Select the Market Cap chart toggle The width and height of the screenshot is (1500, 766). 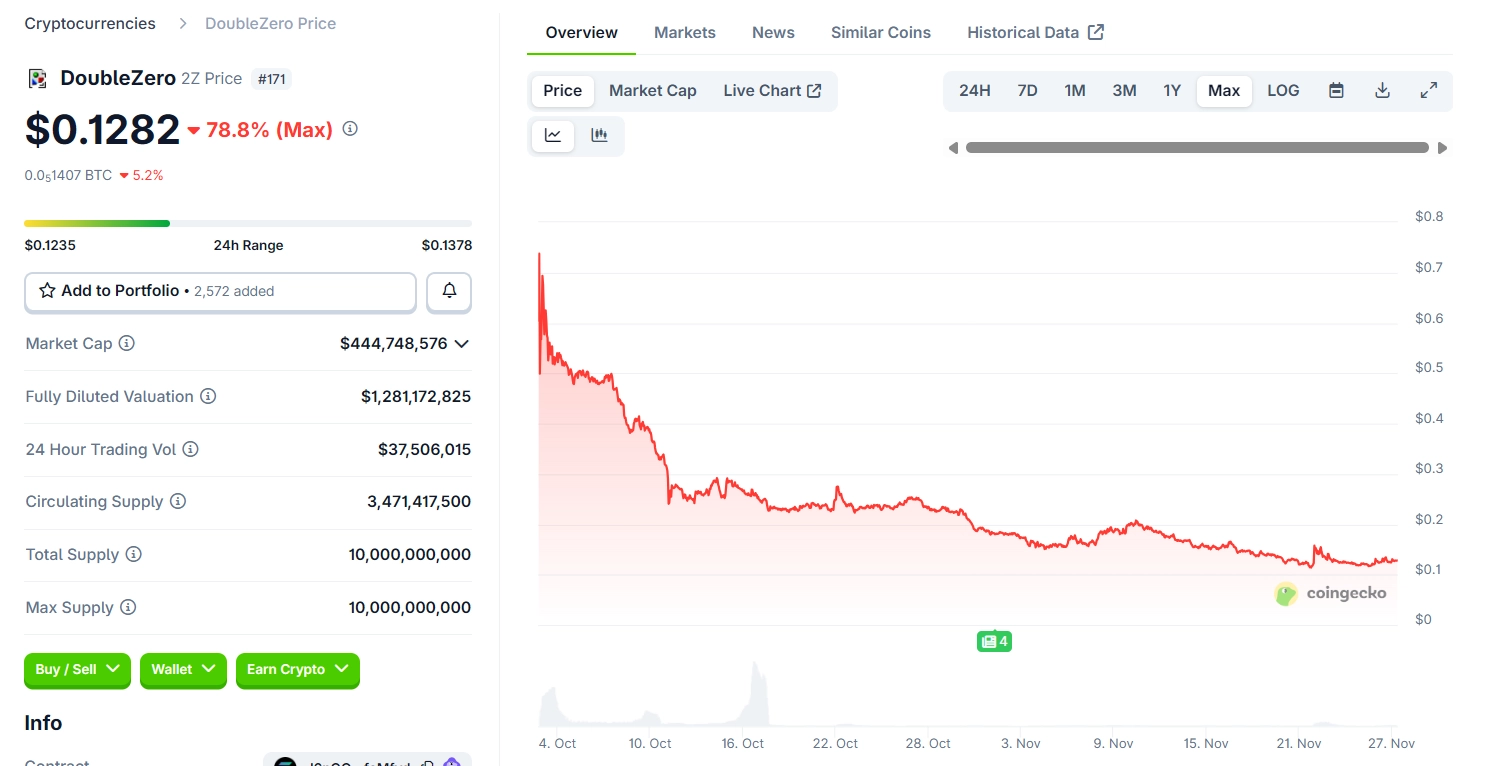click(x=652, y=91)
